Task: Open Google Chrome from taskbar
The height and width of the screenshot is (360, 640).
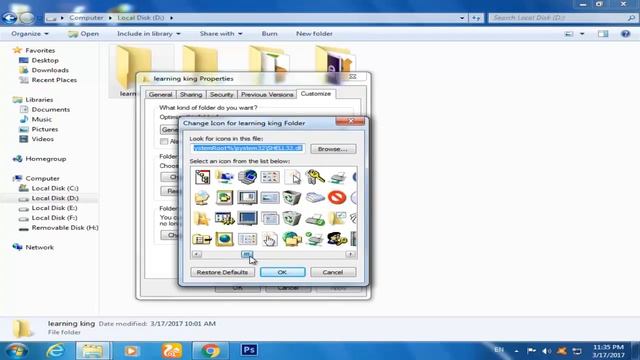Action: 210,351
